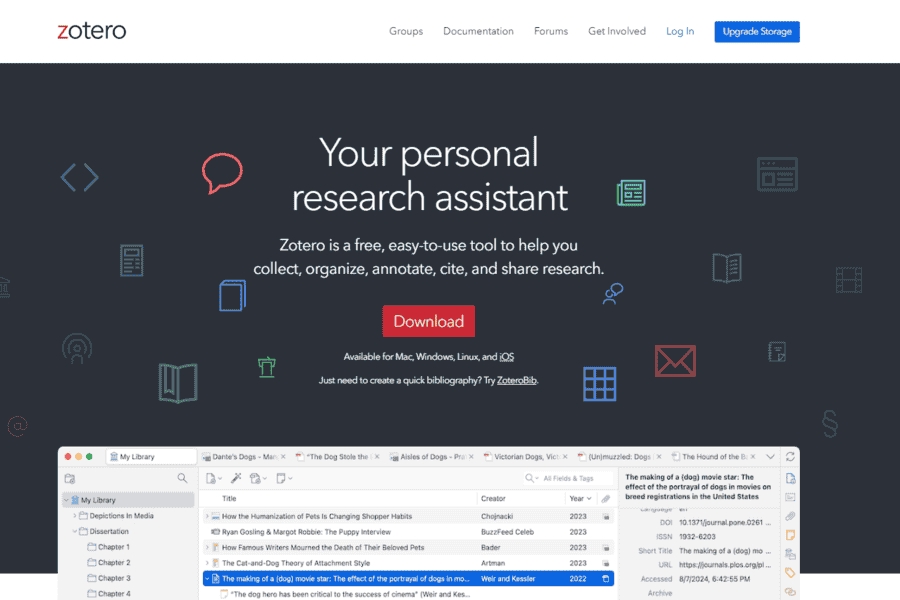The width and height of the screenshot is (900, 600).
Task: Click the Upgrade Storage button
Action: click(x=757, y=32)
